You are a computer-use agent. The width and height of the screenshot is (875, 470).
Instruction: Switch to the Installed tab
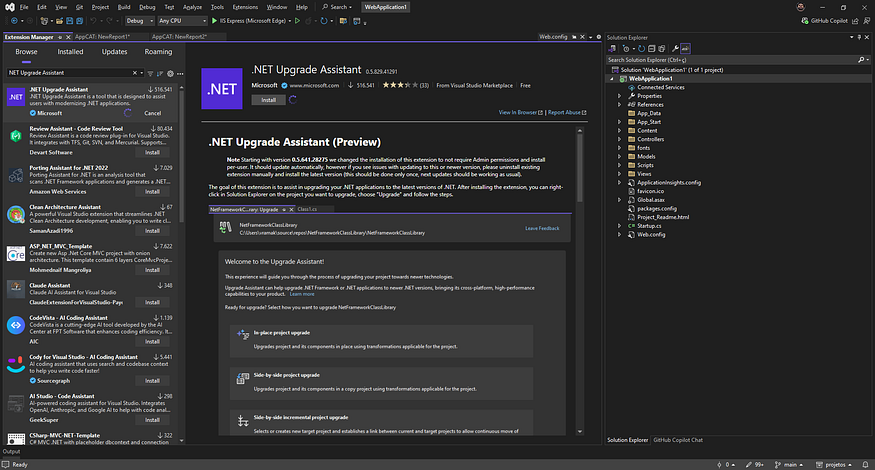click(70, 51)
